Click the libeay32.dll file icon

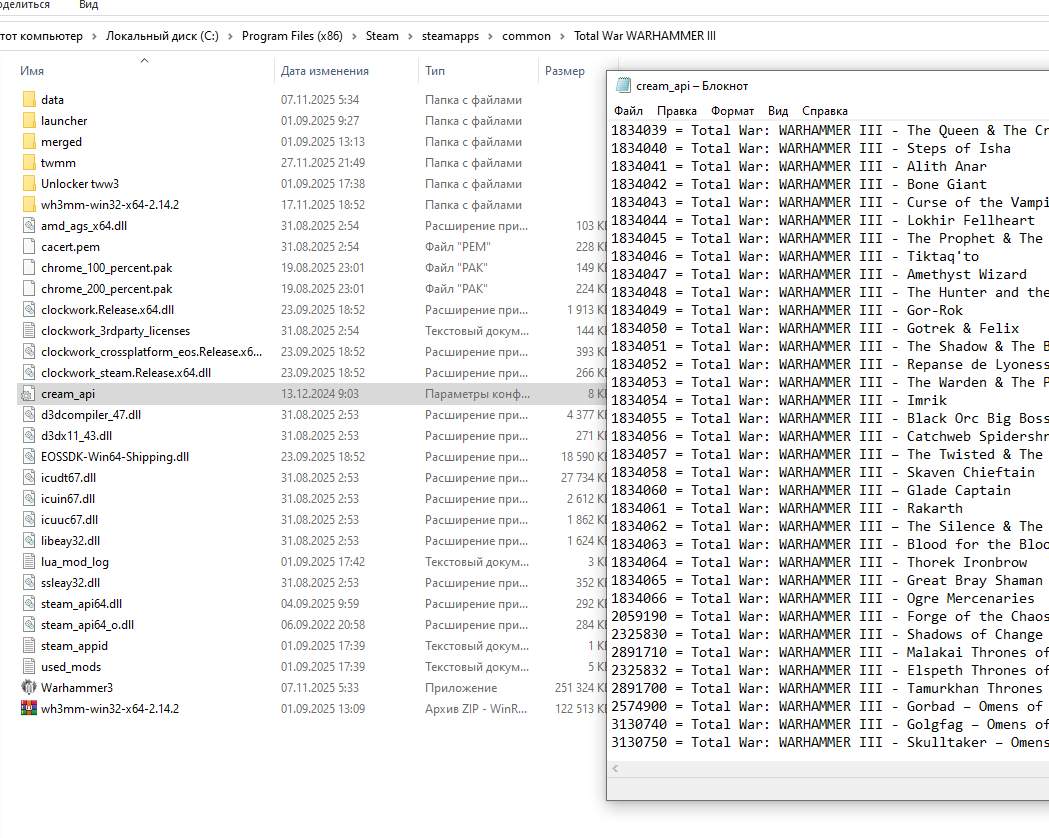pos(29,540)
